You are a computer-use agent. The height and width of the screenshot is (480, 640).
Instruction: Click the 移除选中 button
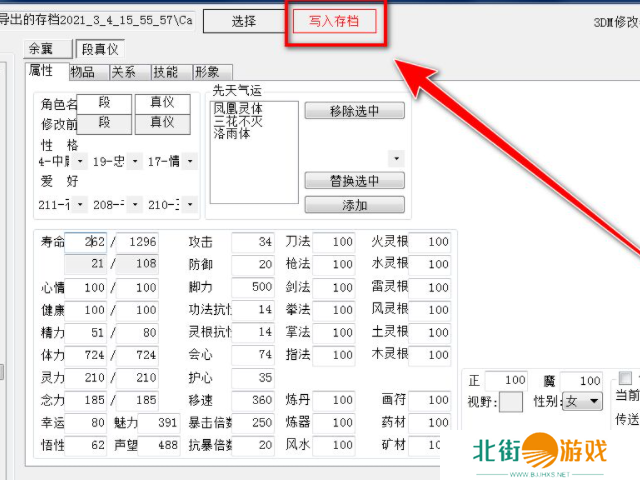[354, 111]
